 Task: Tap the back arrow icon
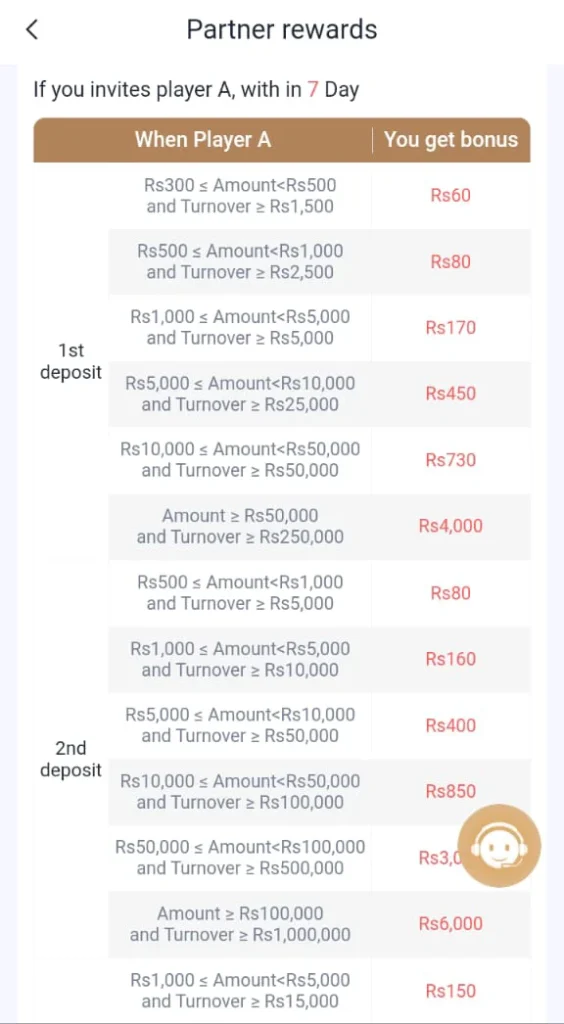pyautogui.click(x=32, y=29)
